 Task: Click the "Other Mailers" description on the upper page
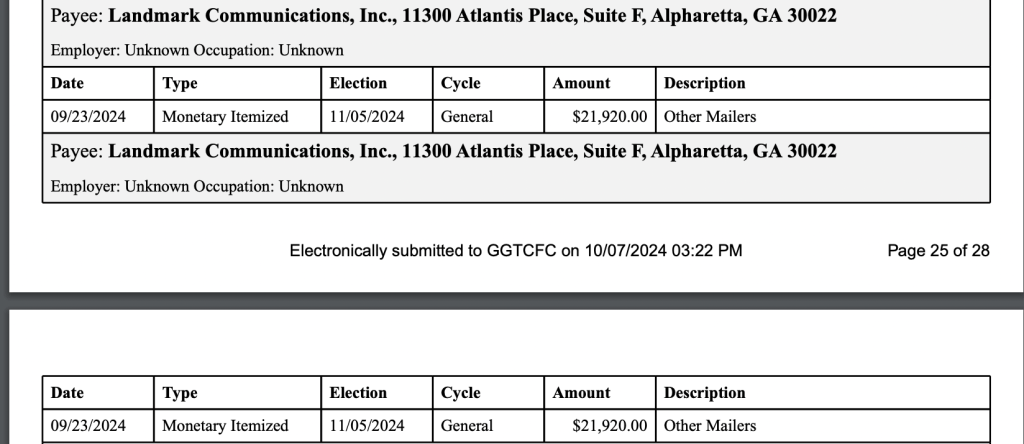(709, 117)
